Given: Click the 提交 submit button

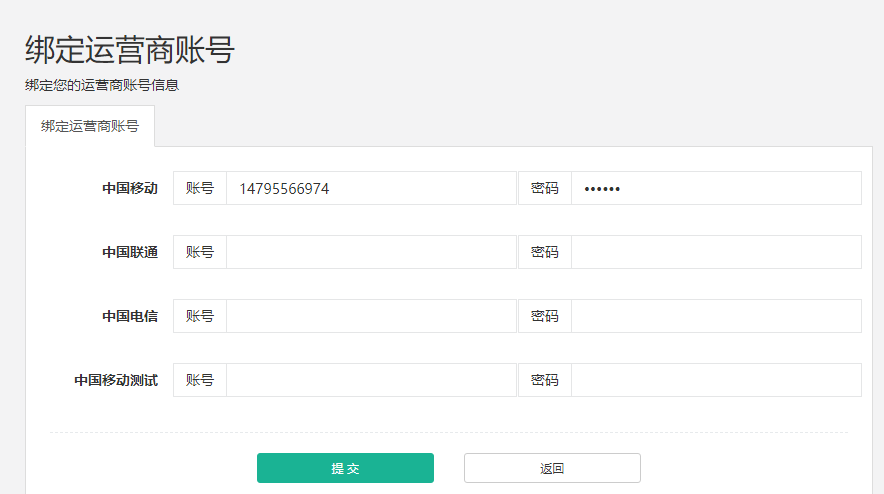Looking at the screenshot, I should [345, 468].
